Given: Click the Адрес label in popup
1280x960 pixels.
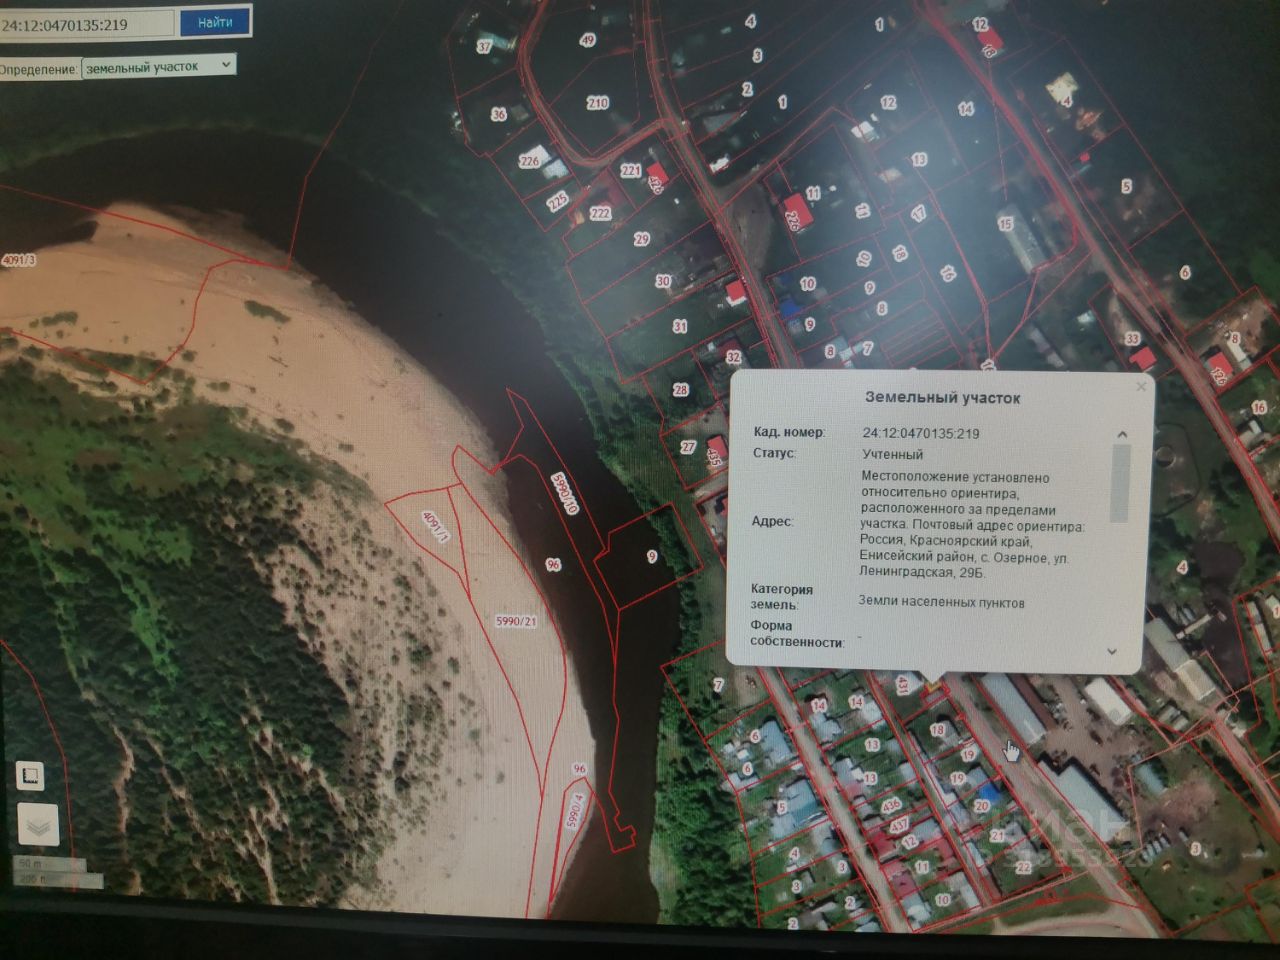Looking at the screenshot, I should click(x=772, y=521).
